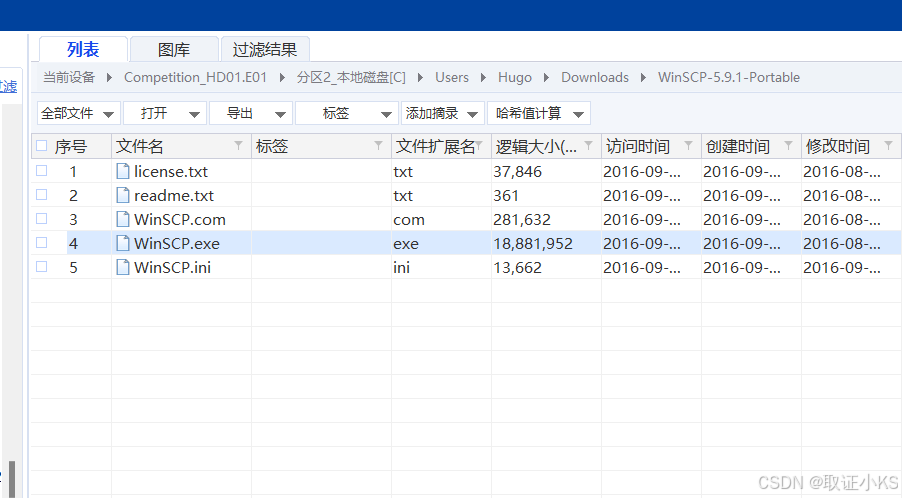Click the size value 18,881,952
902x498 pixels.
533,244
